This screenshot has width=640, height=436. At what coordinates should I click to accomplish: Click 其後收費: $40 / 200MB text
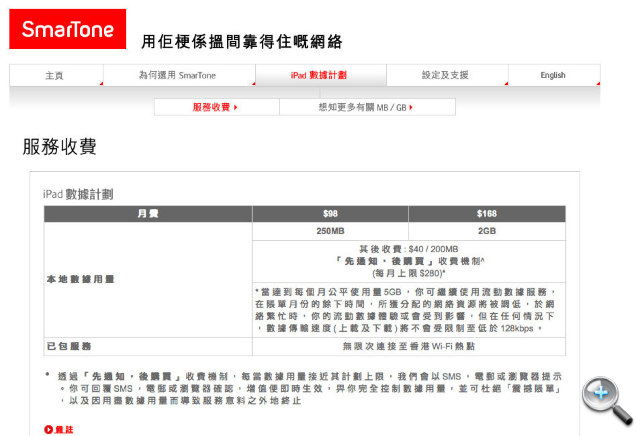409,249
